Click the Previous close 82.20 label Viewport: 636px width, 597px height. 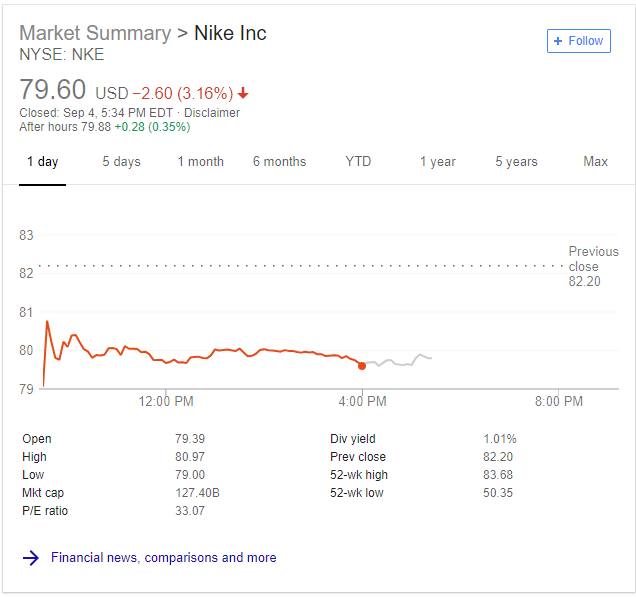pos(593,266)
